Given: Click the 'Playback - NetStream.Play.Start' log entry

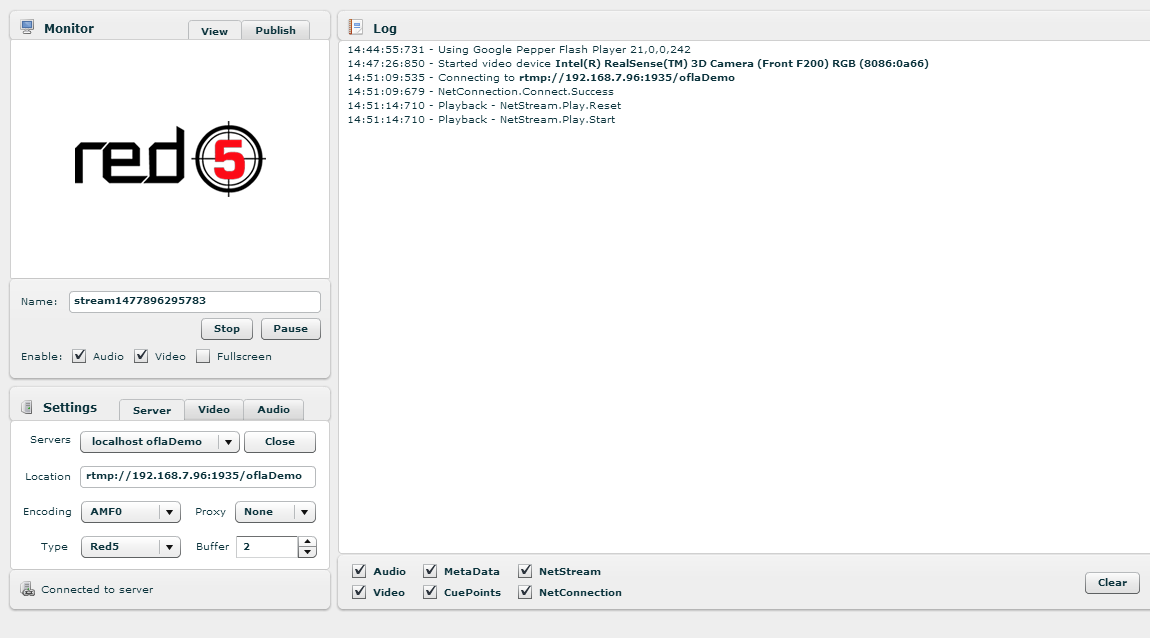Looking at the screenshot, I should tap(481, 120).
